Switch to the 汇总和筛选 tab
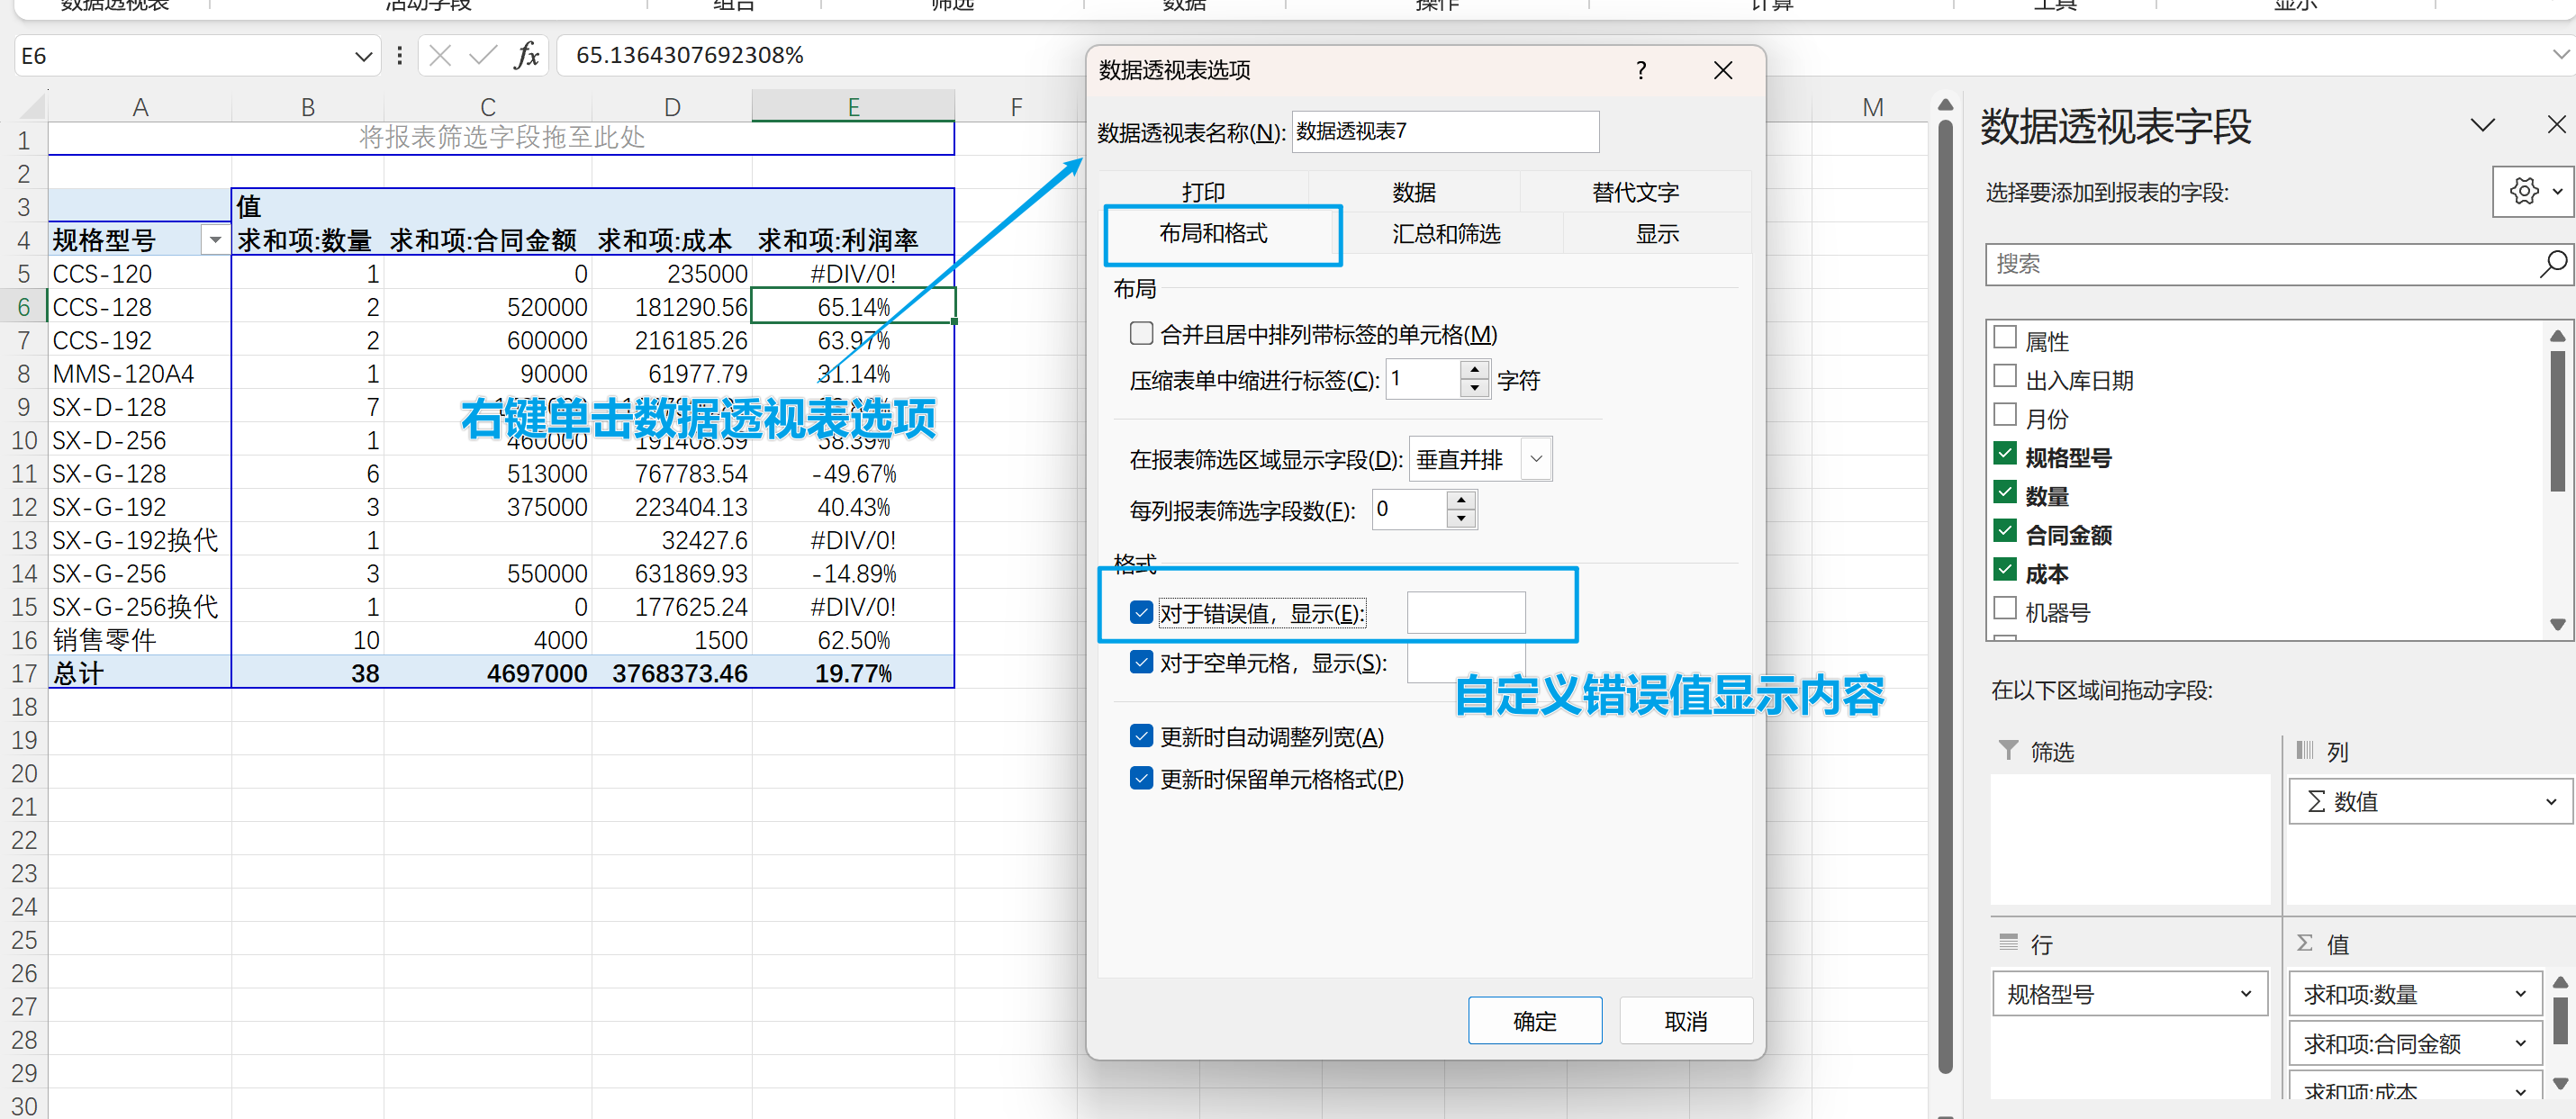This screenshot has height=1119, width=2576. click(x=1446, y=234)
